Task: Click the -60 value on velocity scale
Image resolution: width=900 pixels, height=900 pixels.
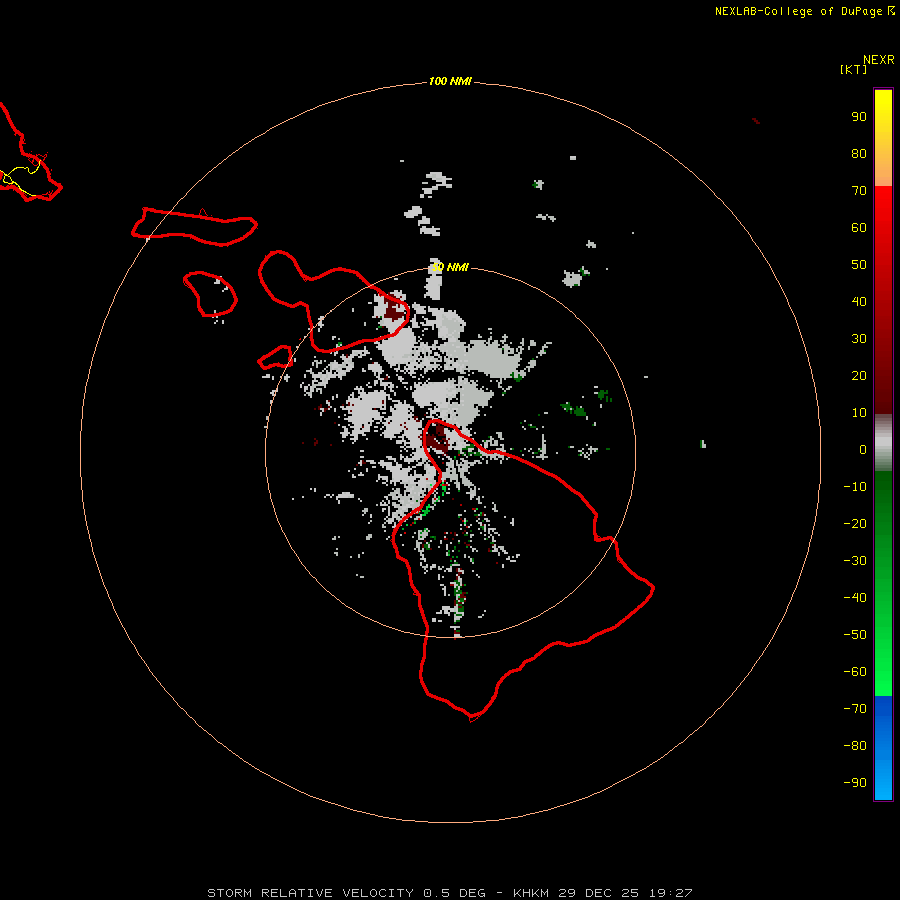Action: [855, 672]
